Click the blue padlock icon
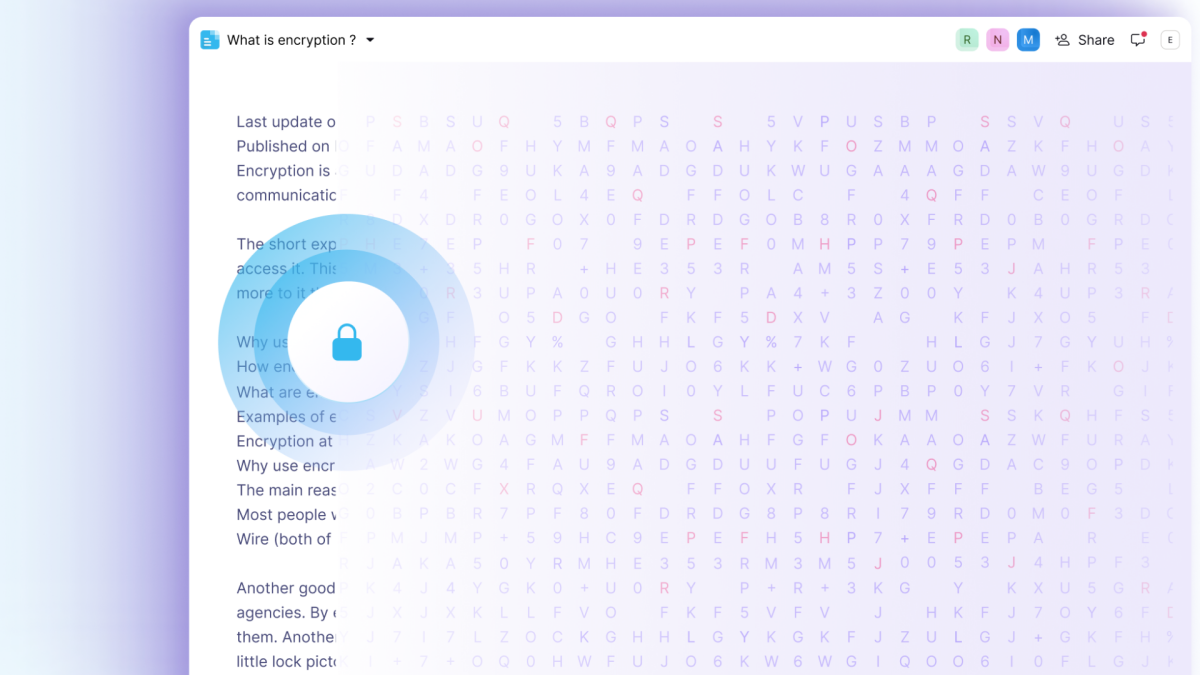1200x675 pixels. tap(347, 342)
